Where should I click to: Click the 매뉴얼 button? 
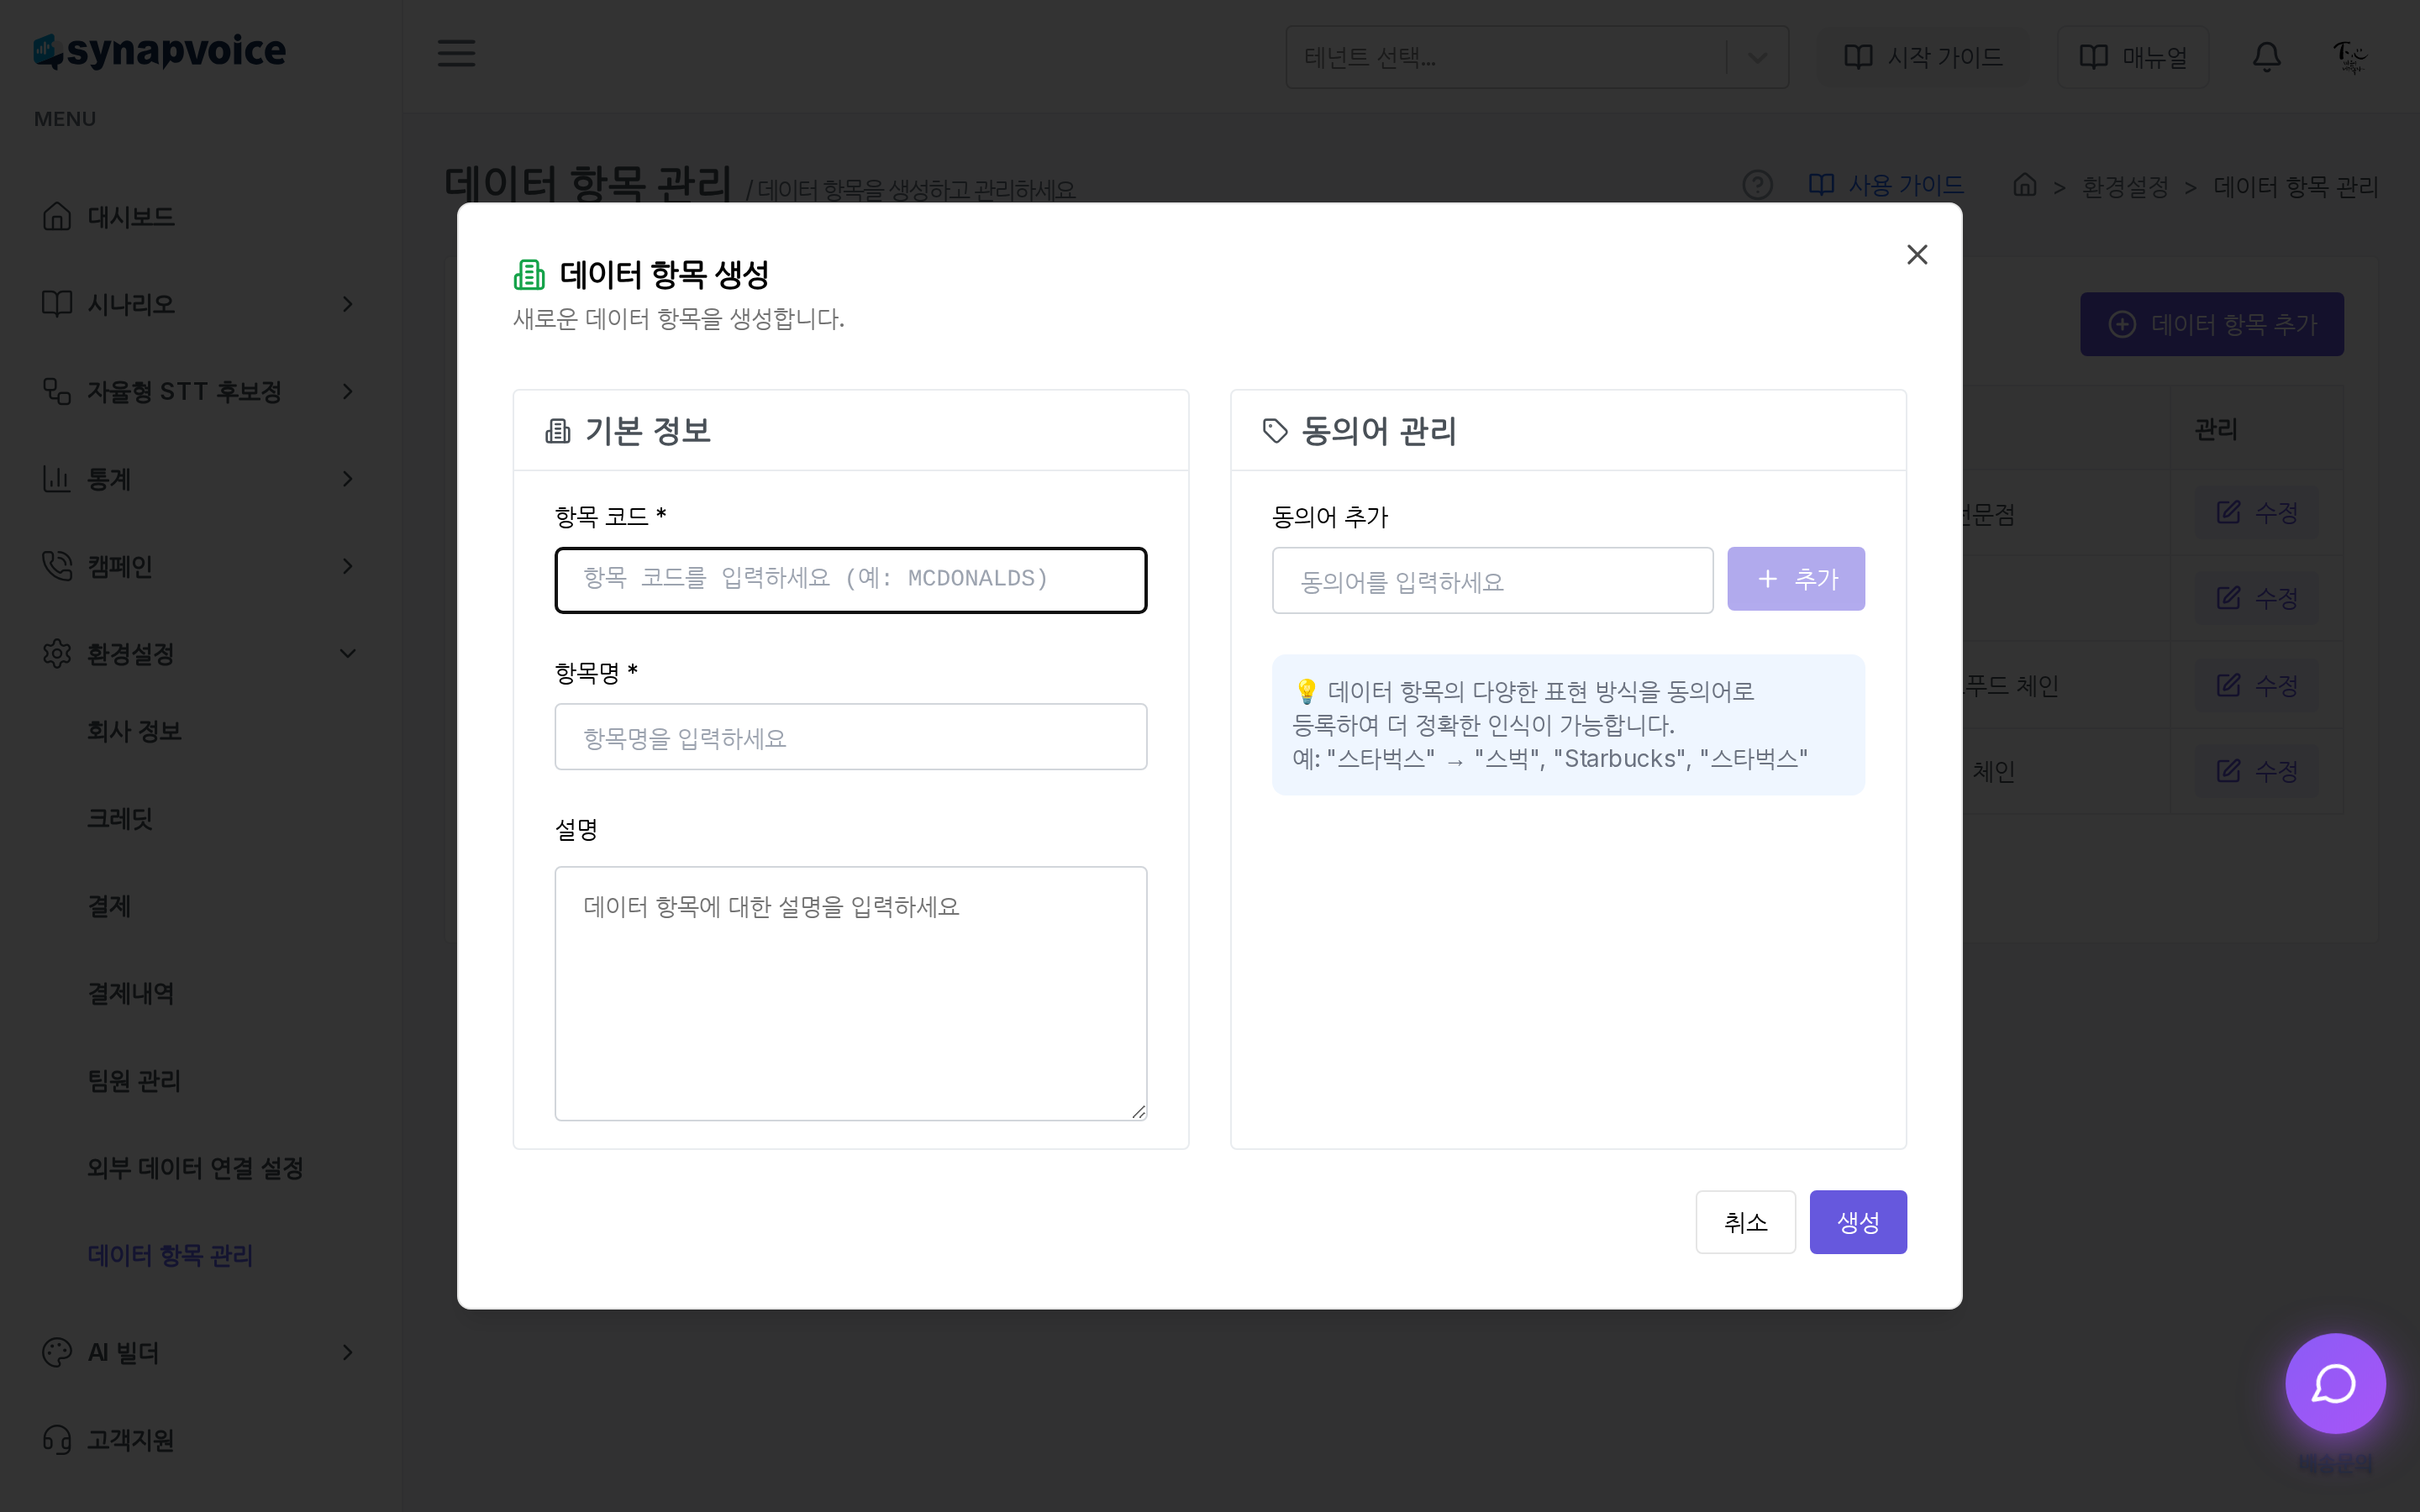pos(2133,57)
